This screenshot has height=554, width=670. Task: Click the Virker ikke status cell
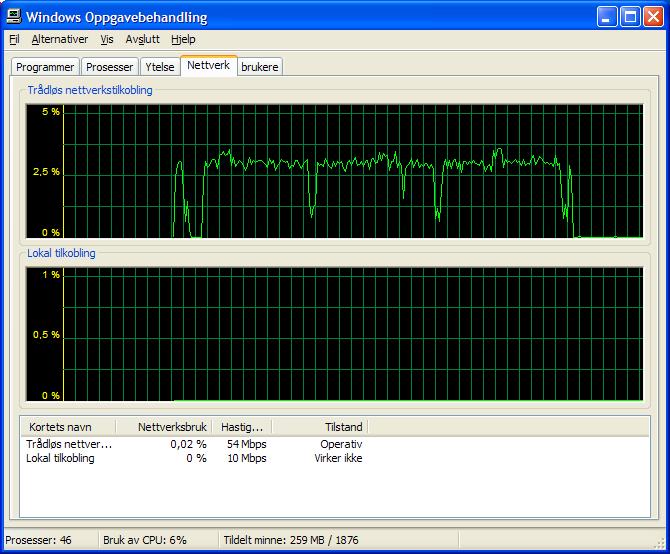click(x=338, y=458)
